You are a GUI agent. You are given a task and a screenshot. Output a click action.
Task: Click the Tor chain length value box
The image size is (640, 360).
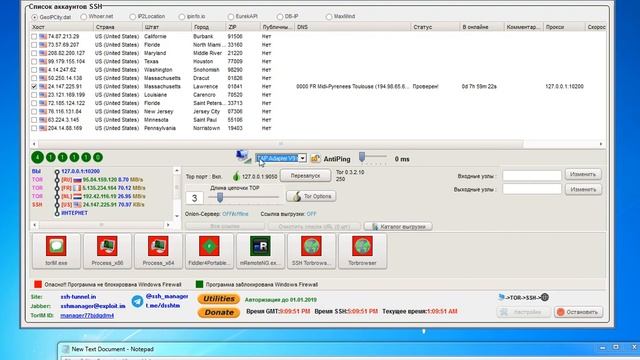coord(194,198)
